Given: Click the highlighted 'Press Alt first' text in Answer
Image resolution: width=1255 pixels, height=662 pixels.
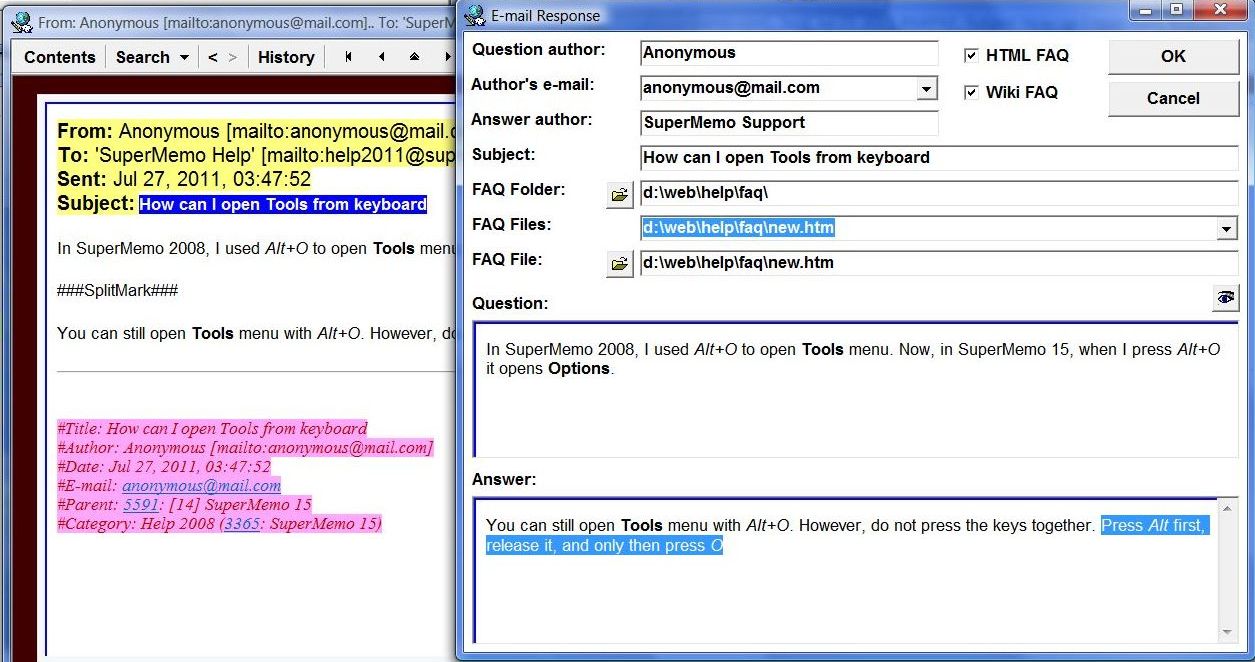Looking at the screenshot, I should 1154,525.
